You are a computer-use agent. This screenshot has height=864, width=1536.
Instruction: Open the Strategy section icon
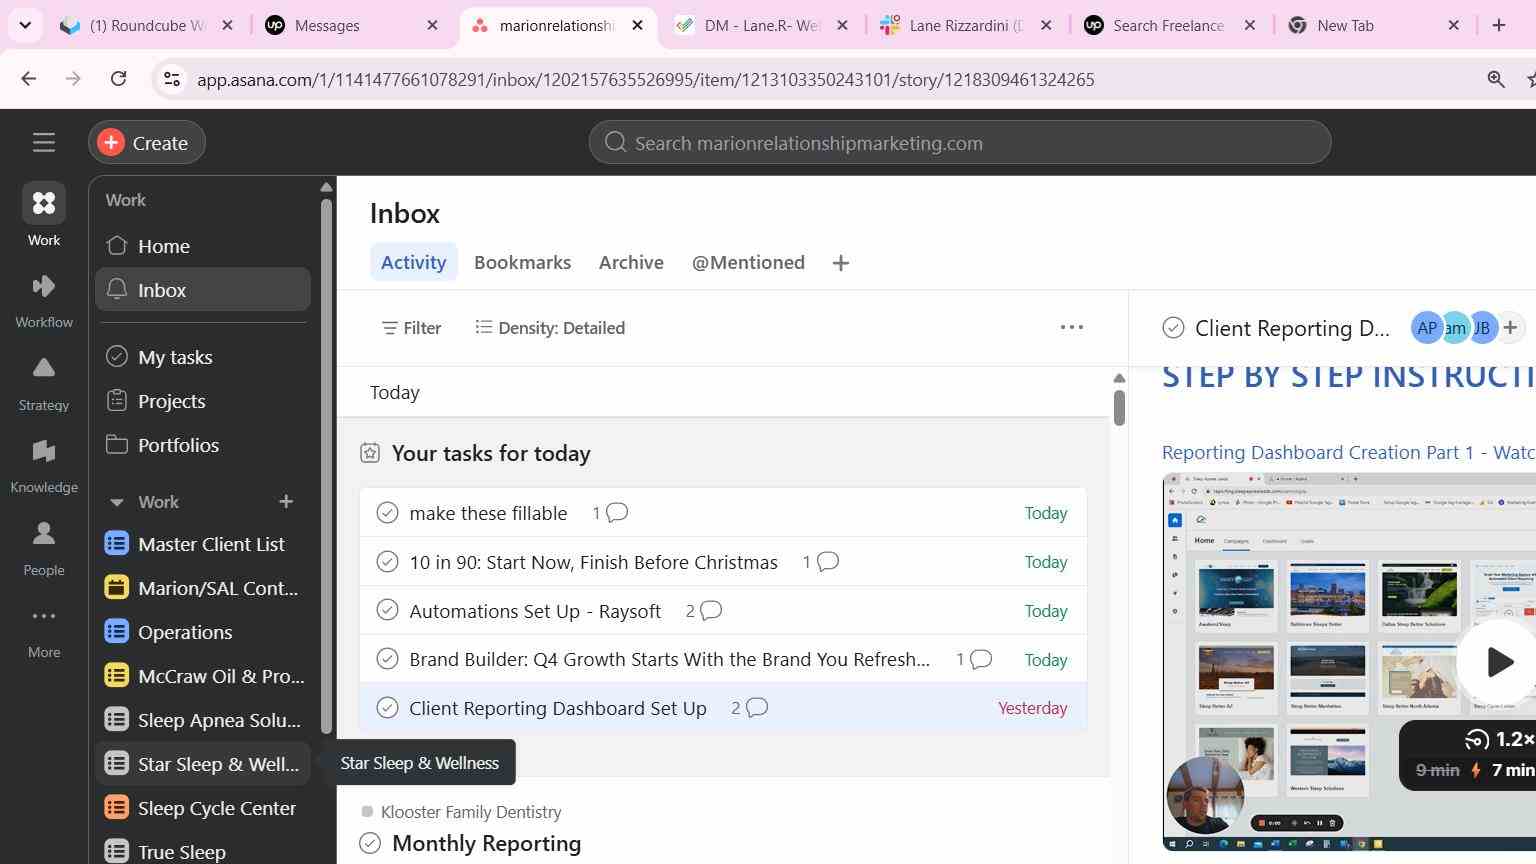coord(44,369)
